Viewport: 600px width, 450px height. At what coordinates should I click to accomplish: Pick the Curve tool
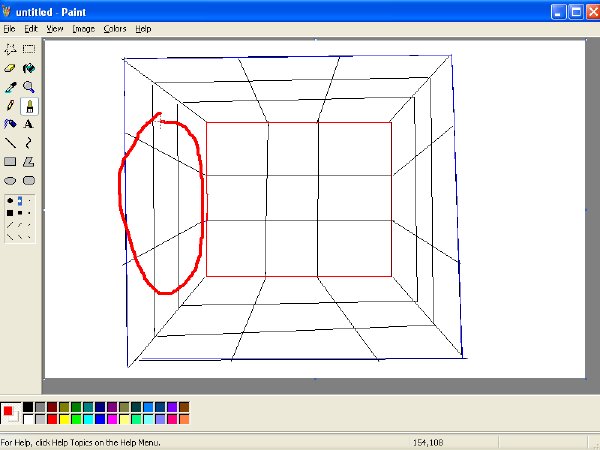coord(29,143)
